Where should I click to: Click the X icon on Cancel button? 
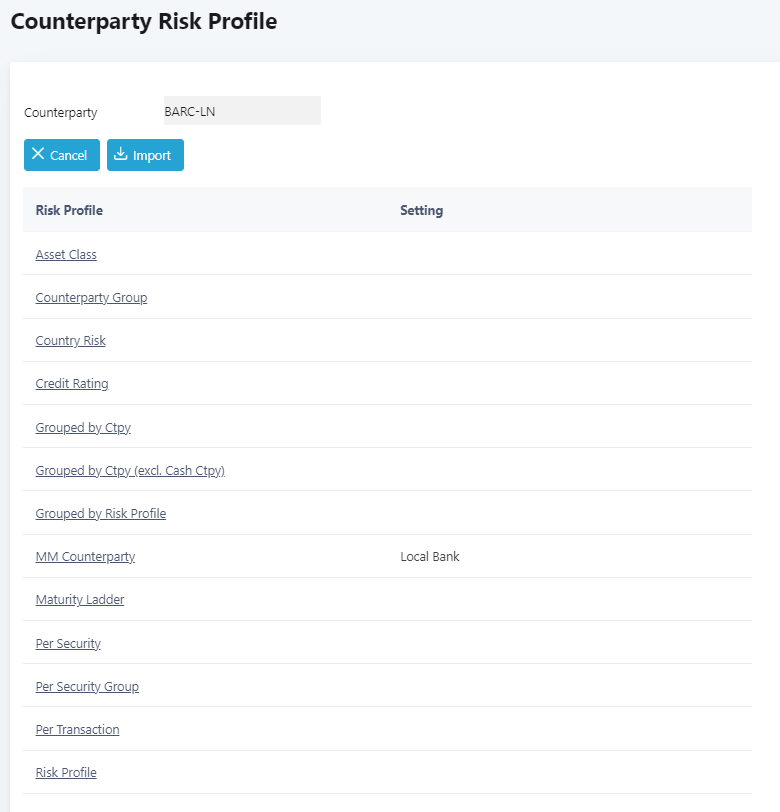(38, 154)
